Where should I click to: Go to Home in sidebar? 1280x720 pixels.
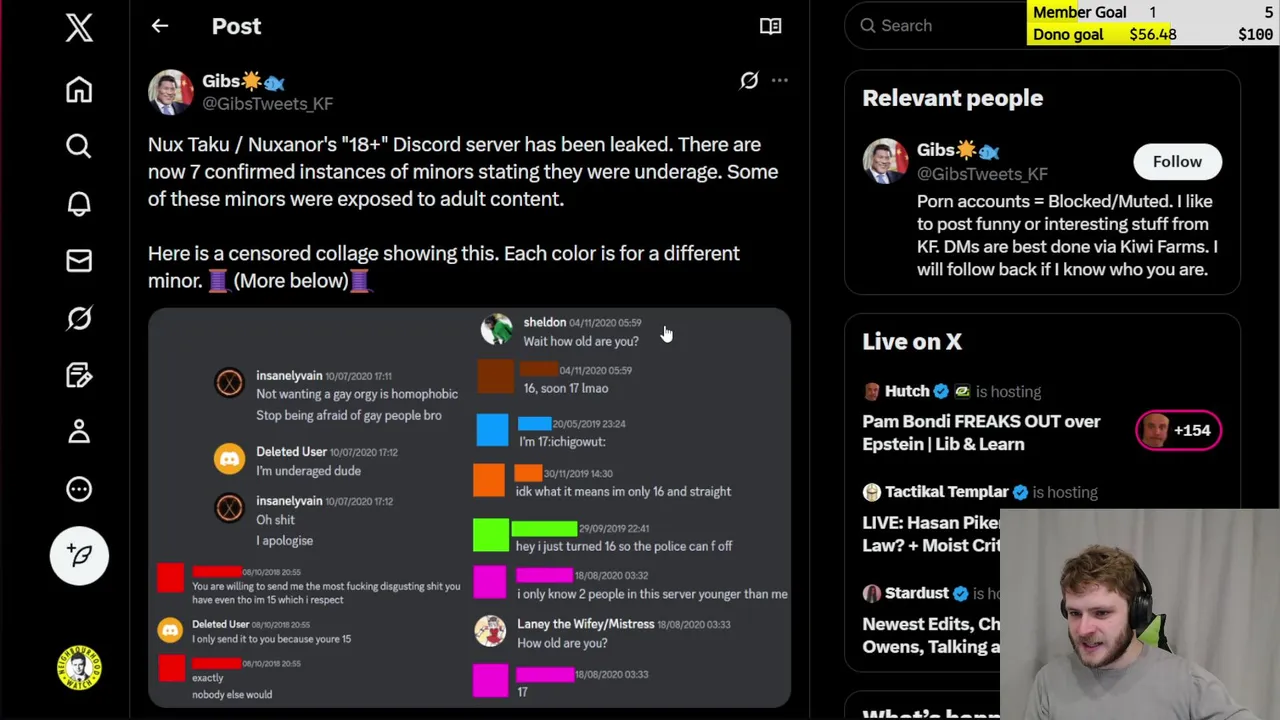click(x=79, y=90)
